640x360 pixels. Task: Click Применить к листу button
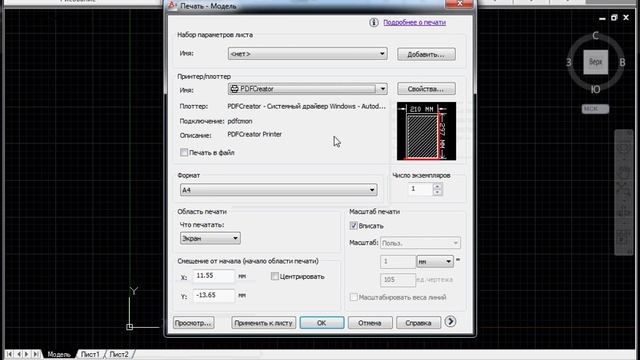point(264,322)
